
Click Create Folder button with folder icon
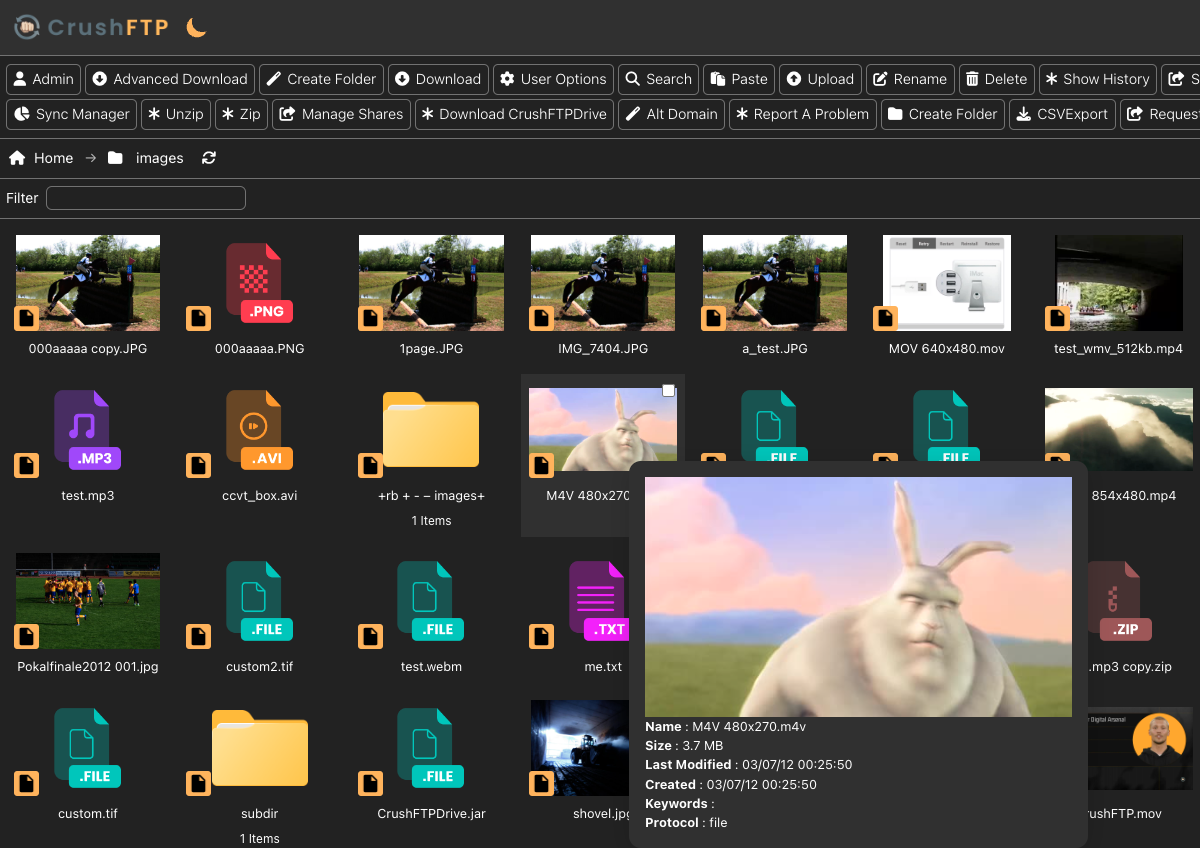[x=943, y=114]
